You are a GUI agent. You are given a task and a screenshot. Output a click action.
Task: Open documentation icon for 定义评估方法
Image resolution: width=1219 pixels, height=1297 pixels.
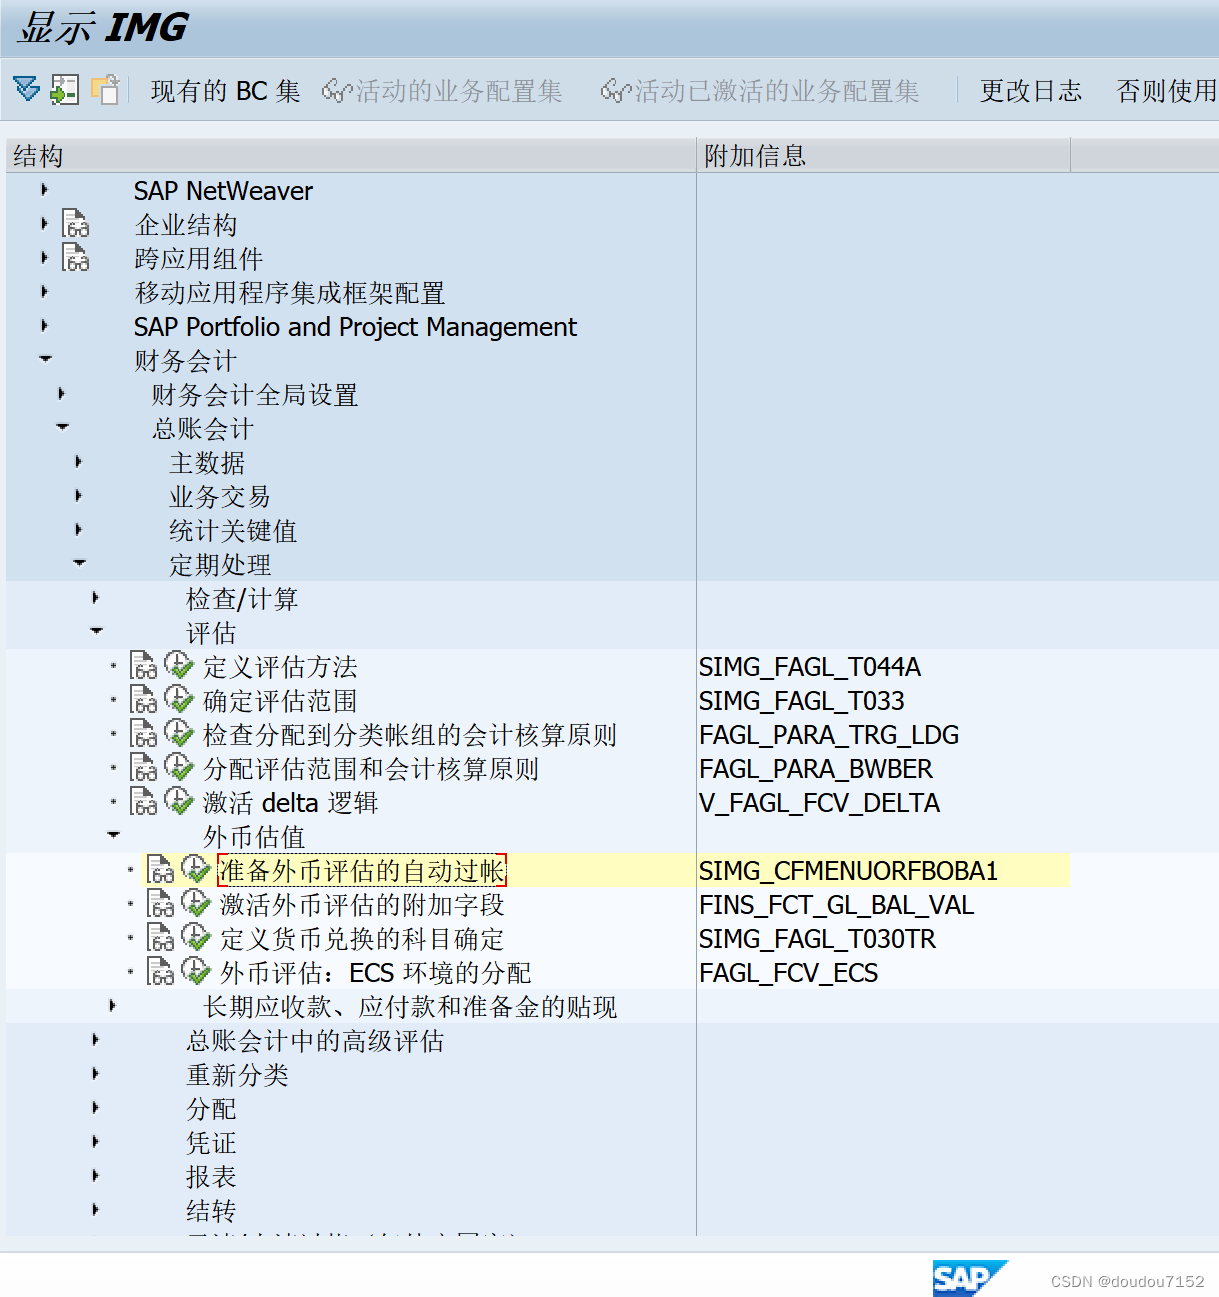[144, 666]
